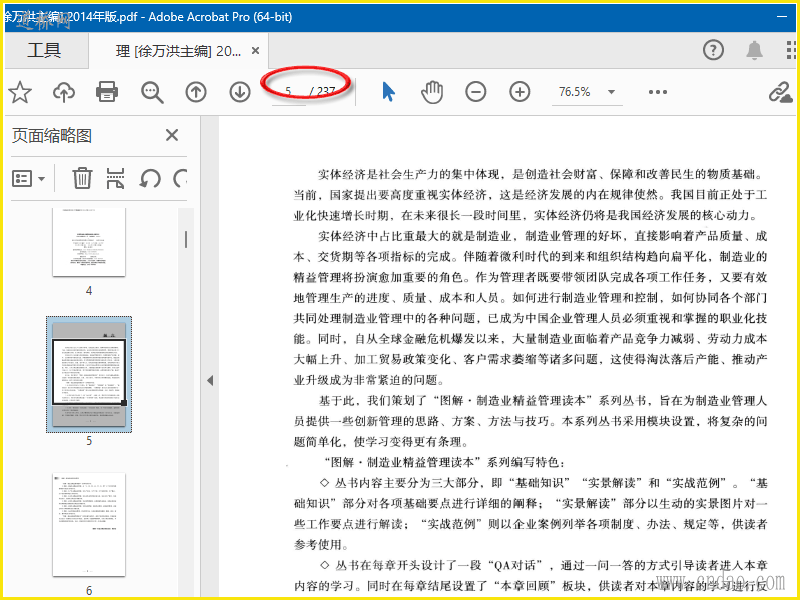Select the arrow selection tool
This screenshot has width=800, height=600.
click(388, 92)
